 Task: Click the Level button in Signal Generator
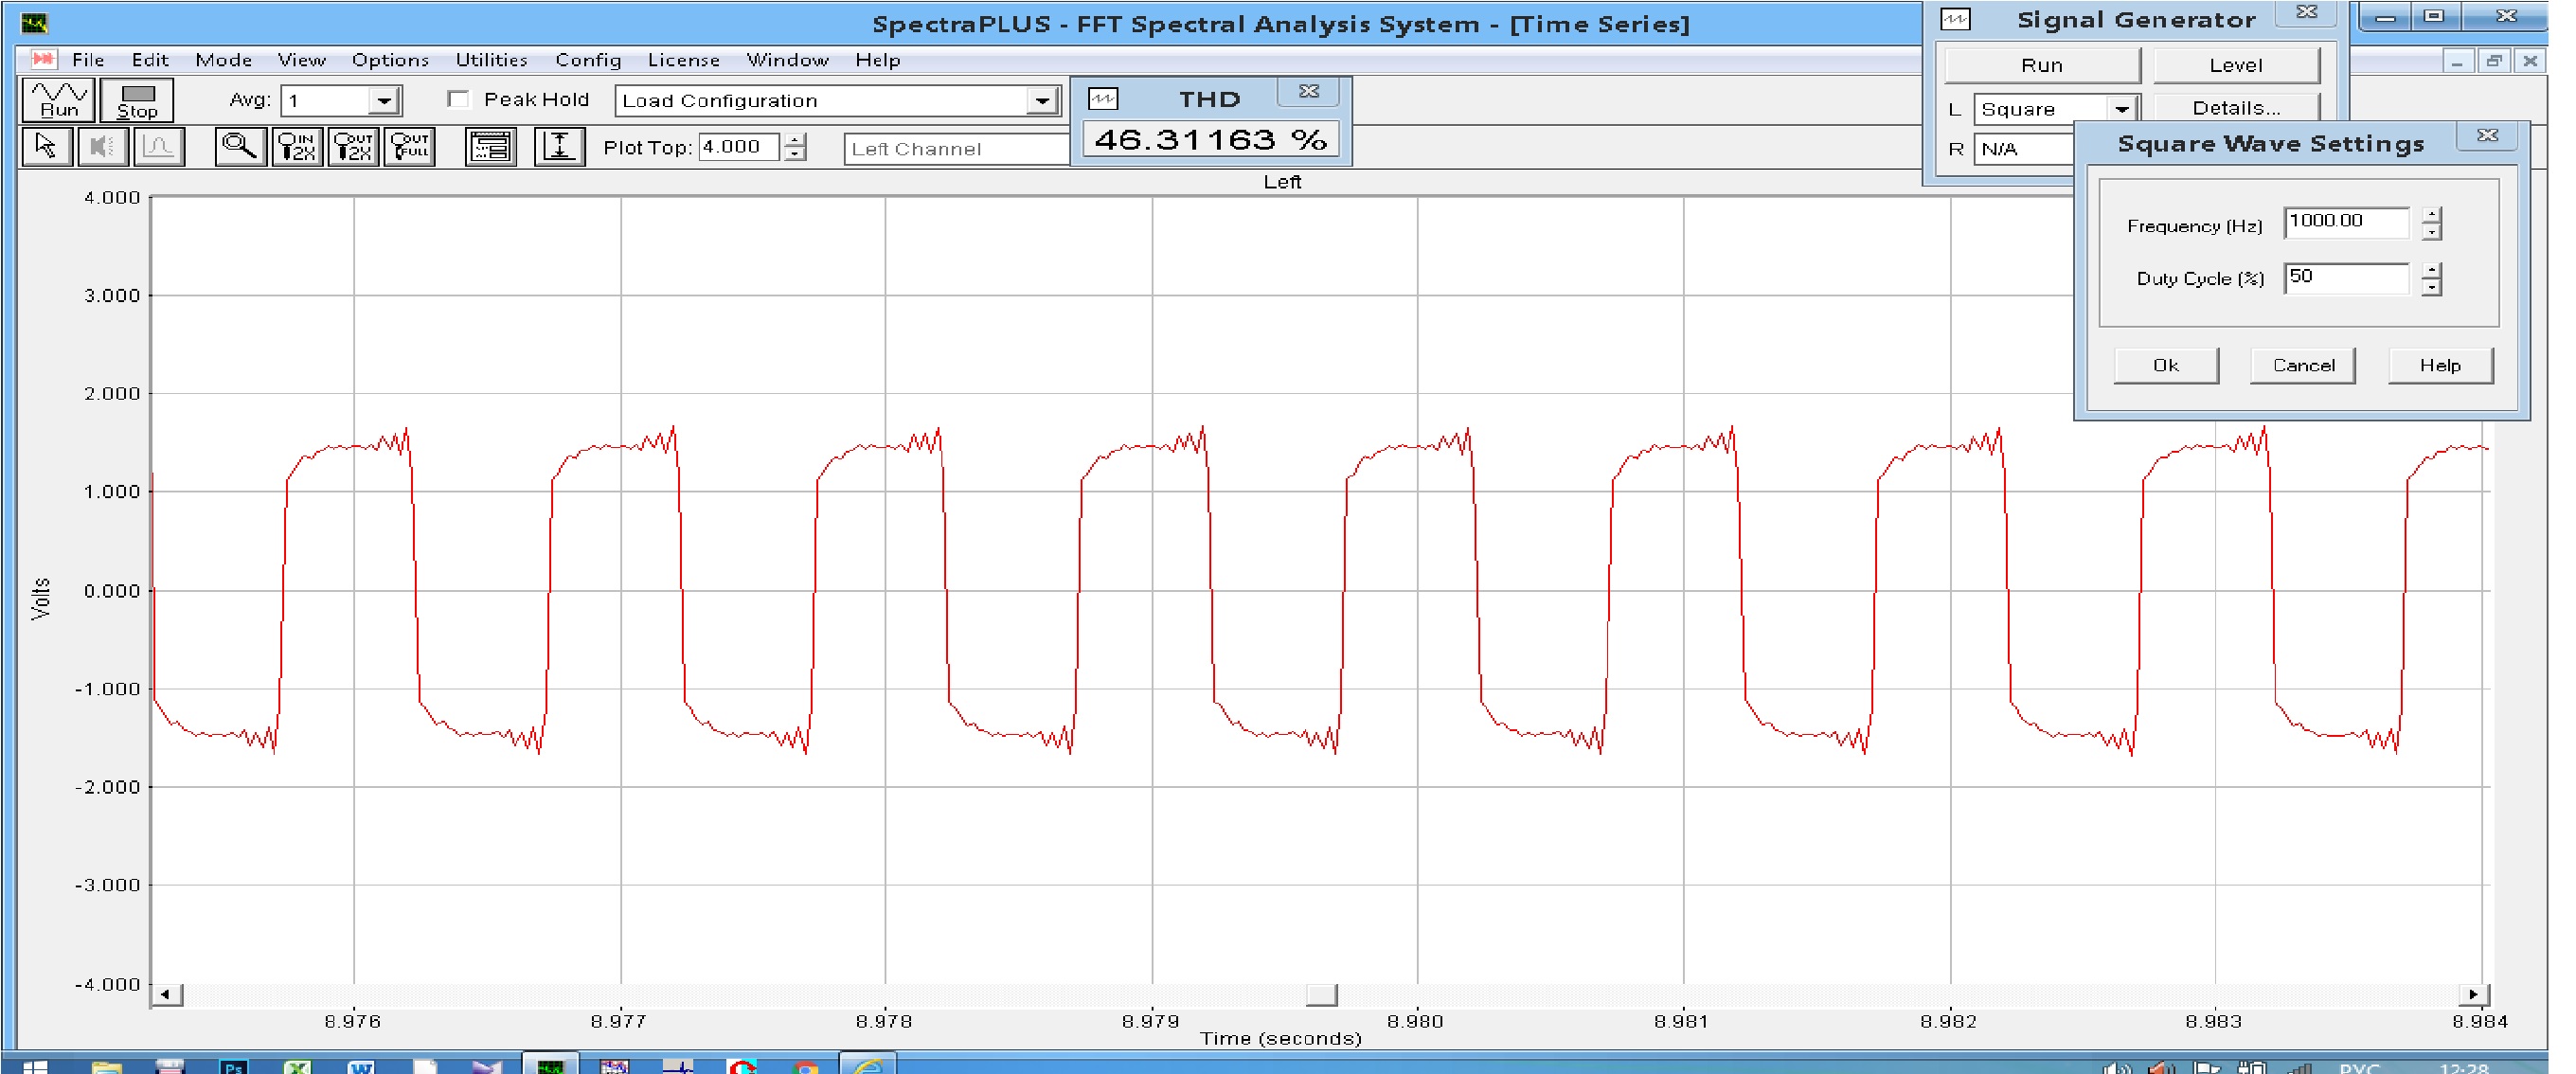click(x=2235, y=65)
